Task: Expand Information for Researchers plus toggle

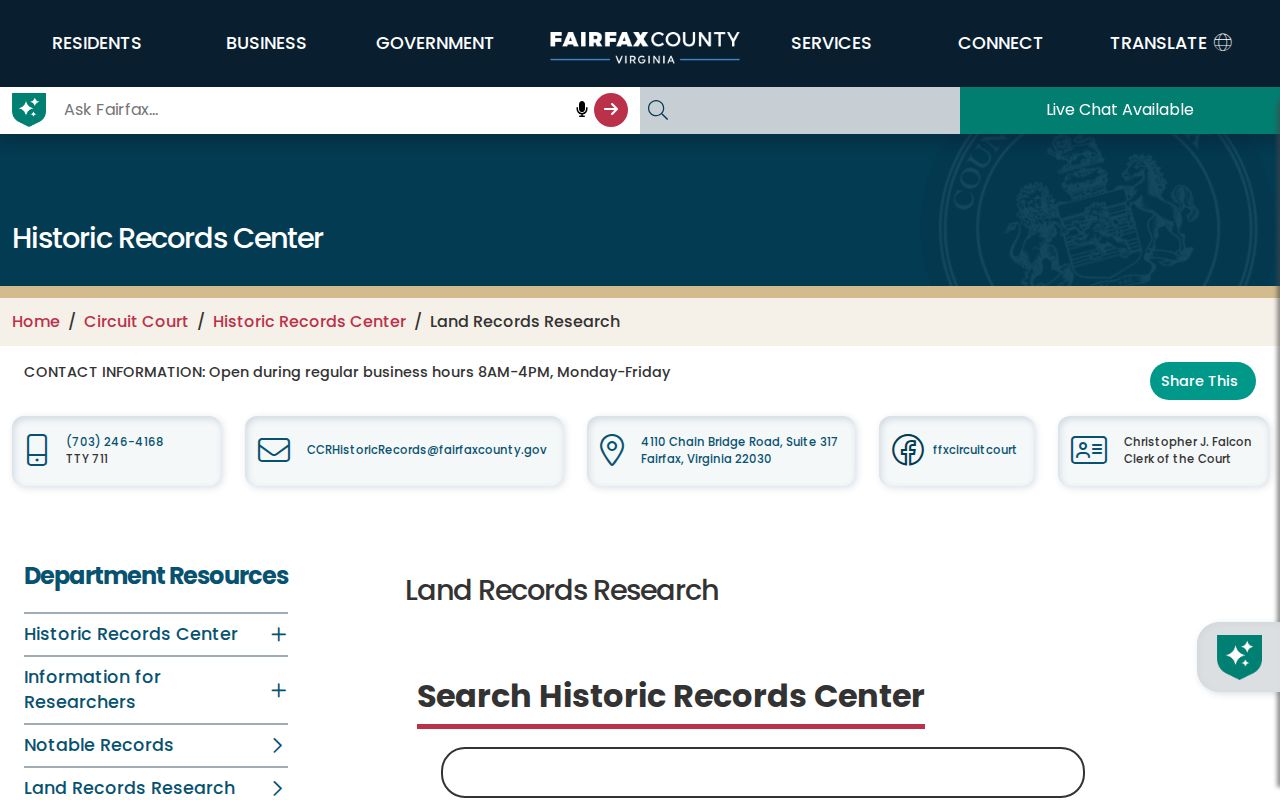Action: tap(279, 690)
